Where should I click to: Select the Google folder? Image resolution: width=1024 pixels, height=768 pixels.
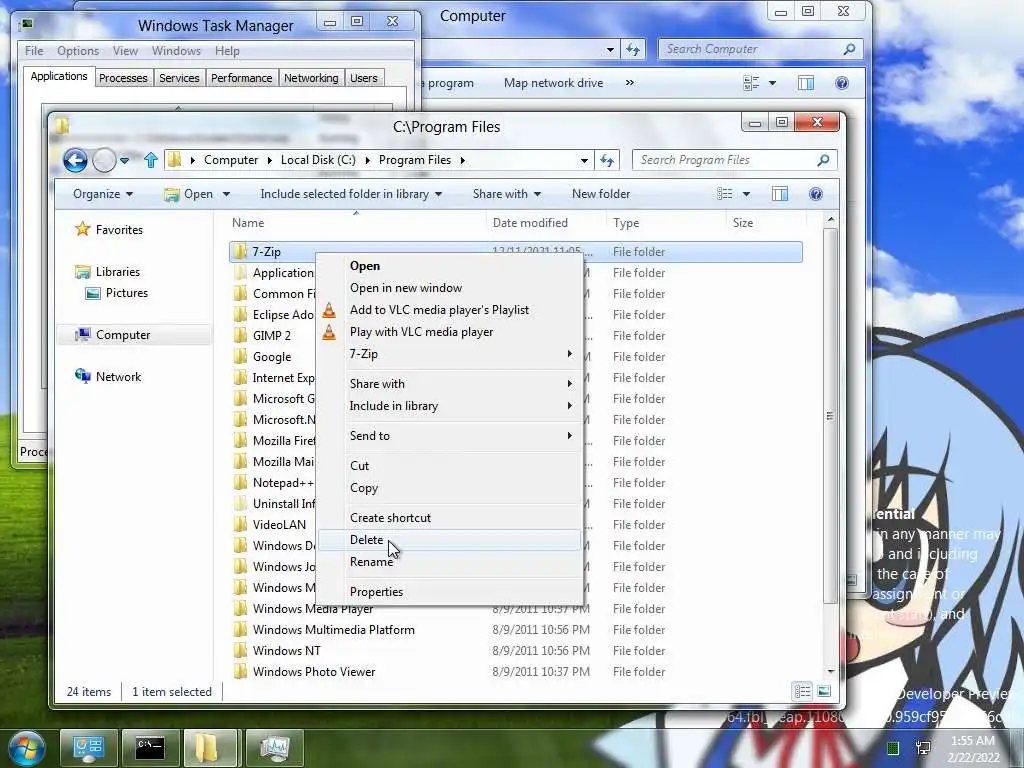272,357
